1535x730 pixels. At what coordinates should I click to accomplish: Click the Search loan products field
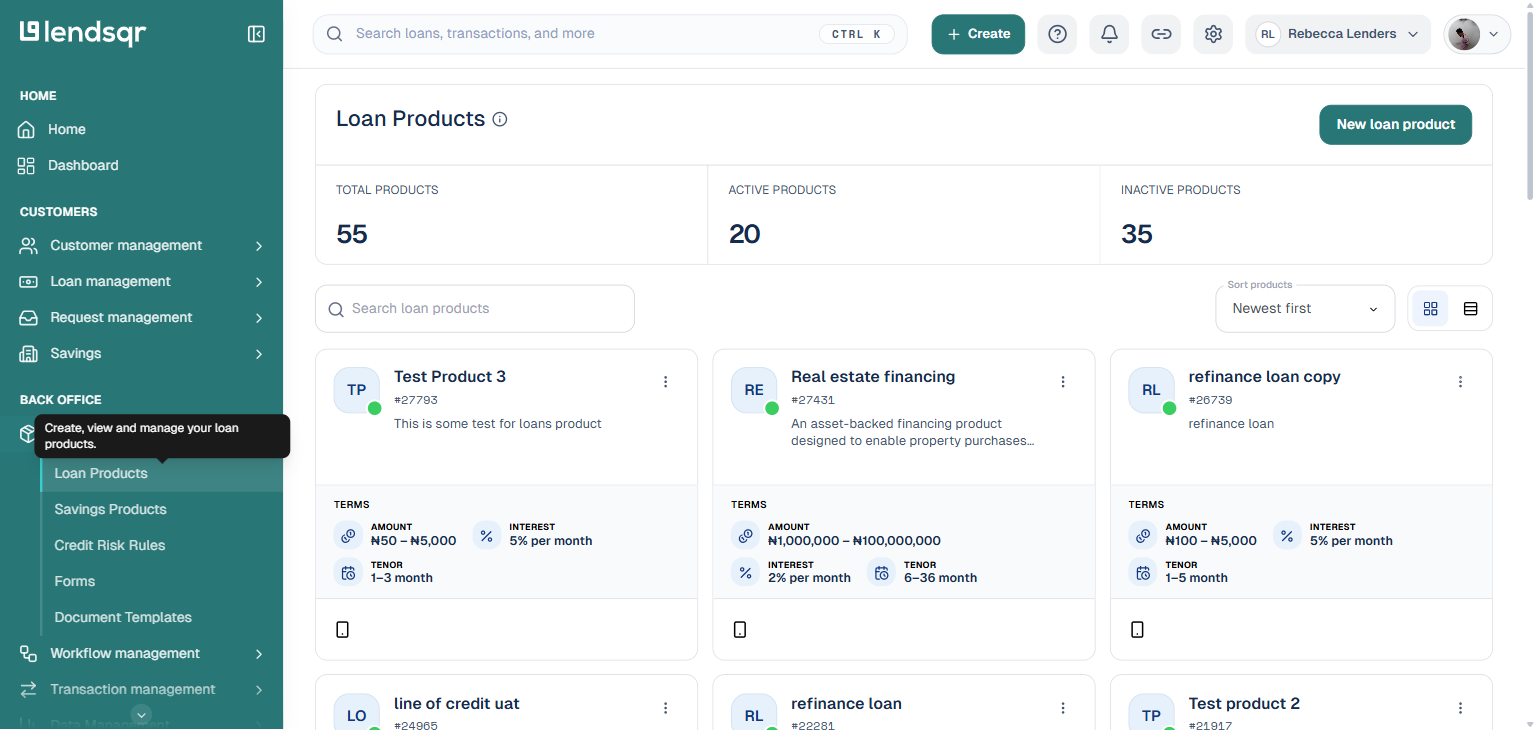(x=475, y=309)
